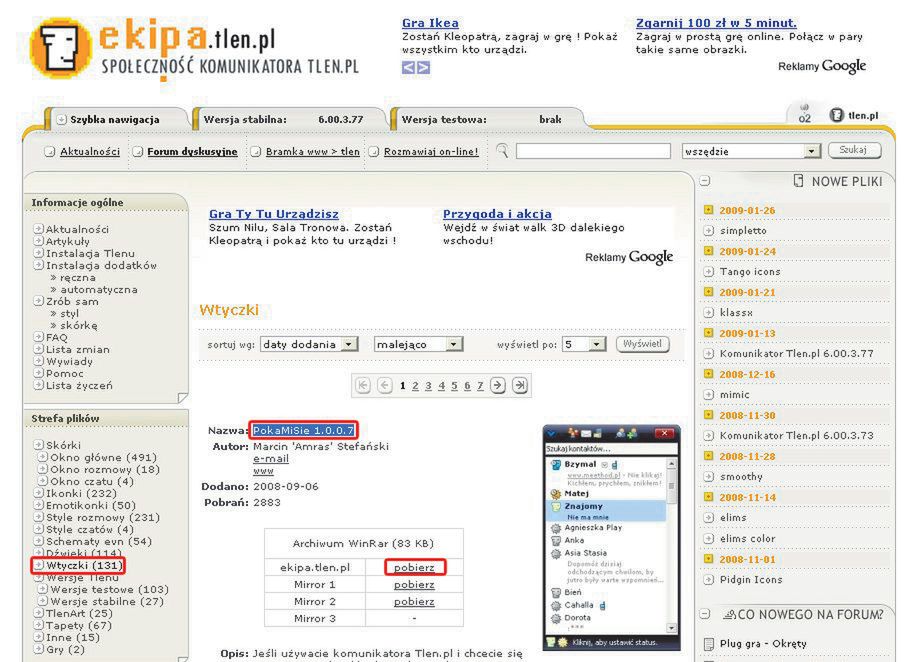Click arrow icon beside Pidgin Icons
Image resolution: width=917 pixels, height=662 pixels.
point(709,580)
